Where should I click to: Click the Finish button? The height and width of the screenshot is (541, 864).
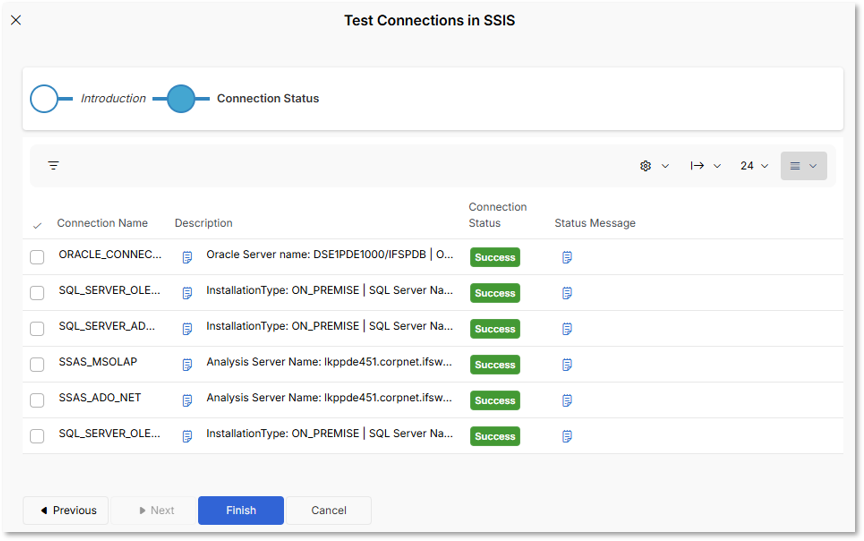coord(241,510)
